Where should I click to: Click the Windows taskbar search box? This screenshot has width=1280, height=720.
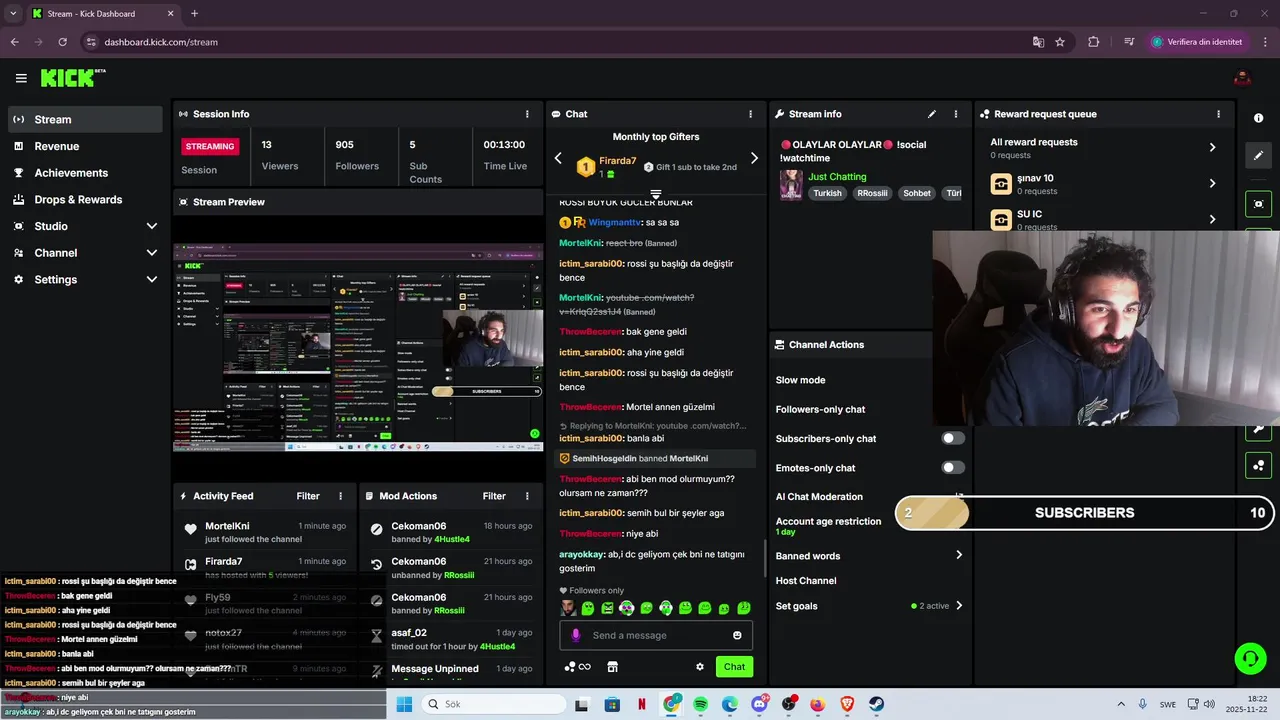click(x=493, y=704)
